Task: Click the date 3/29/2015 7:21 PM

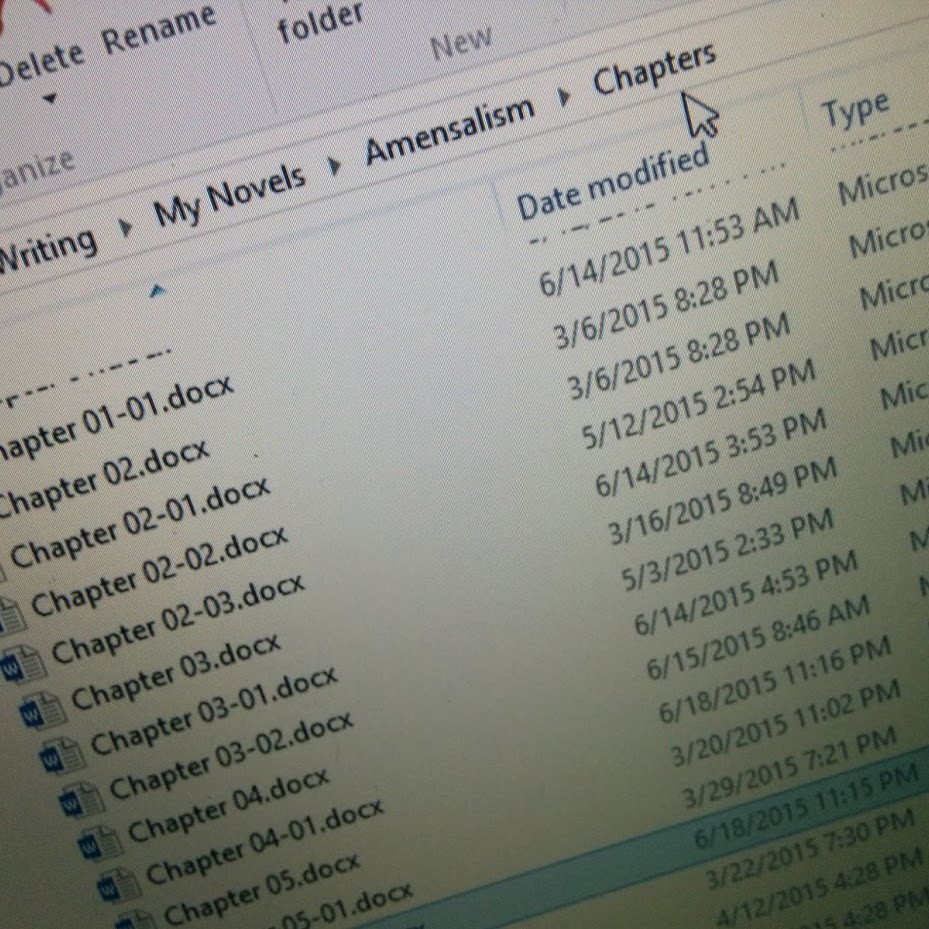Action: (788, 768)
